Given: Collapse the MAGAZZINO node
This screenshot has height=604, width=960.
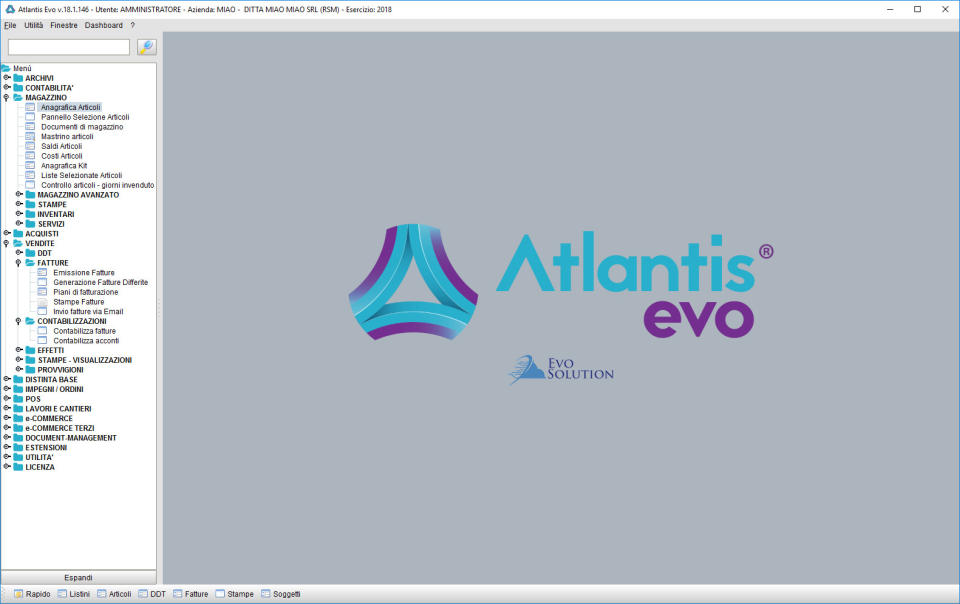Looking at the screenshot, I should tap(8, 97).
